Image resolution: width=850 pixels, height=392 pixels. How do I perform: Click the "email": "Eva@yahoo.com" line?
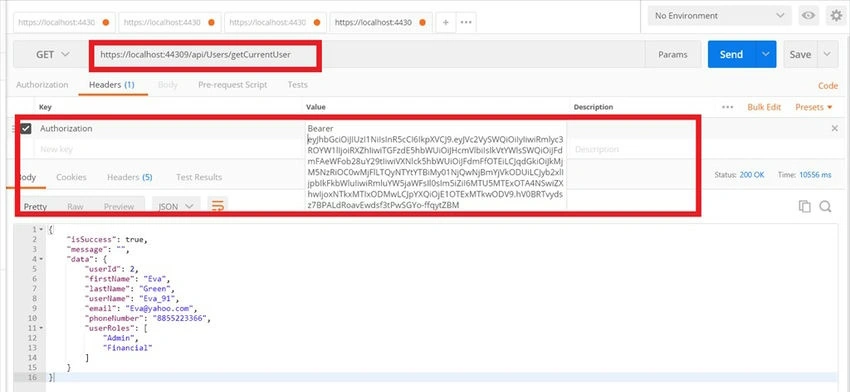[140, 309]
